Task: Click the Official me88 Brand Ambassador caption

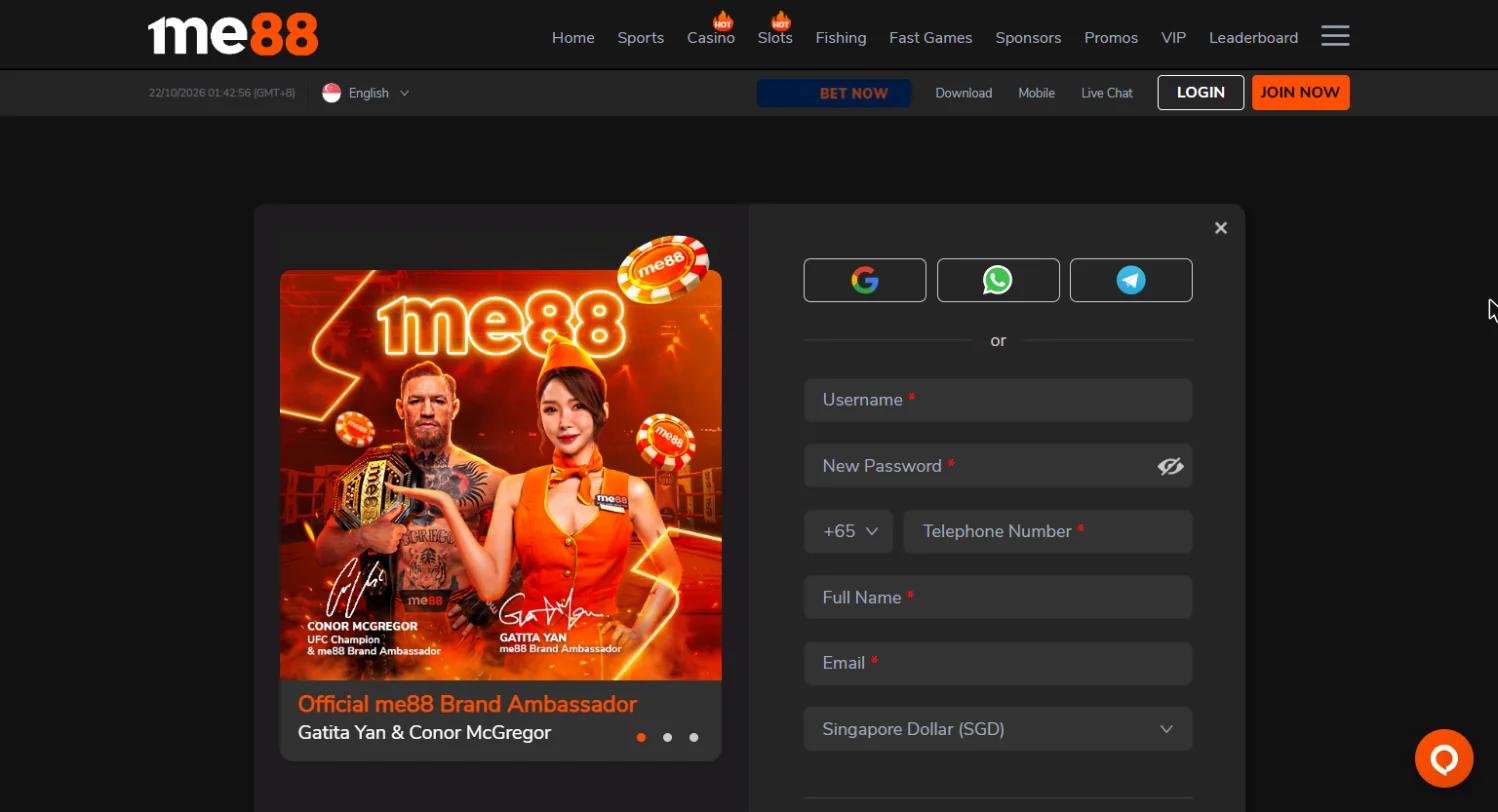Action: (467, 704)
